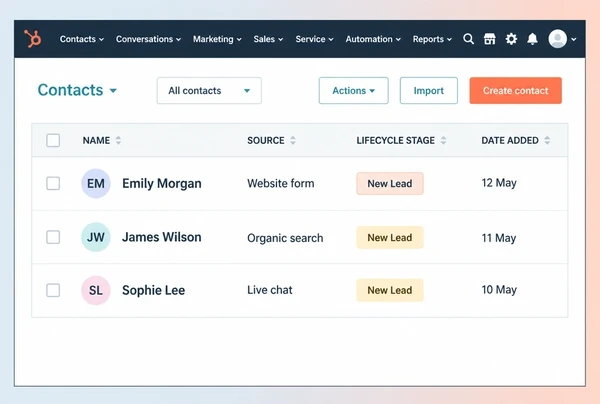This screenshot has width=600, height=404.
Task: Click the Organic search source cell
Action: tap(285, 238)
